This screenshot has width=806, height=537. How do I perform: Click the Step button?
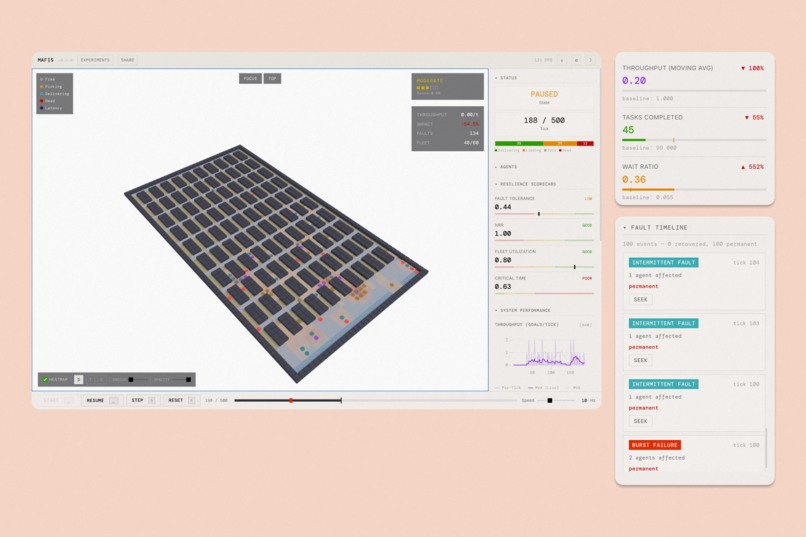pyautogui.click(x=143, y=400)
